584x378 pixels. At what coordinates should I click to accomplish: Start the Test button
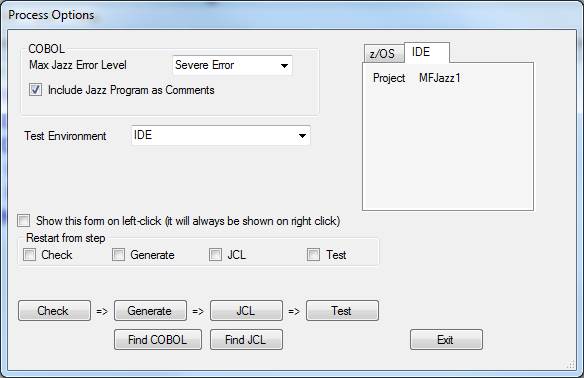342,311
